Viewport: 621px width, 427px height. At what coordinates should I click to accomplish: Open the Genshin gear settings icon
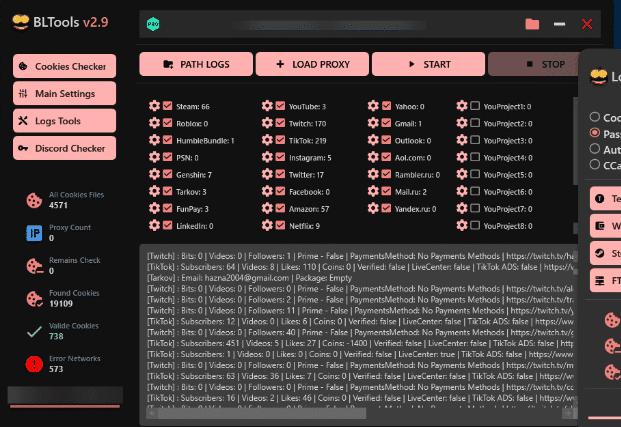point(154,174)
